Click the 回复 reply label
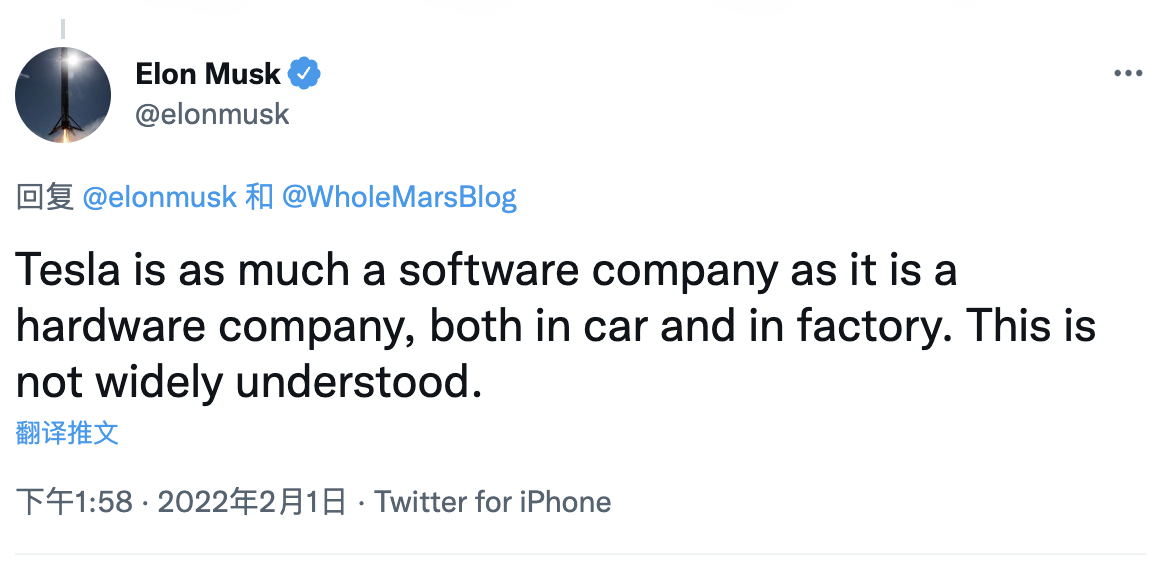Image resolution: width=1160 pixels, height=568 pixels. point(45,197)
